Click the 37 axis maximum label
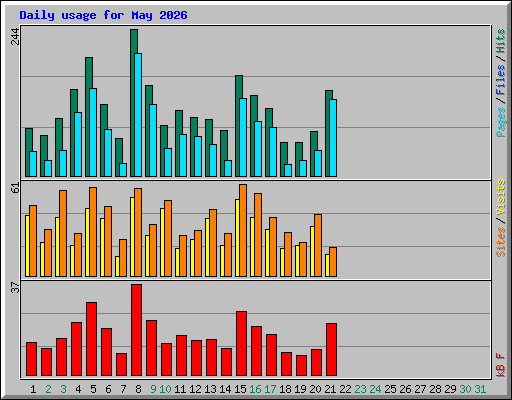The height and width of the screenshot is (400, 512). (x=15, y=287)
